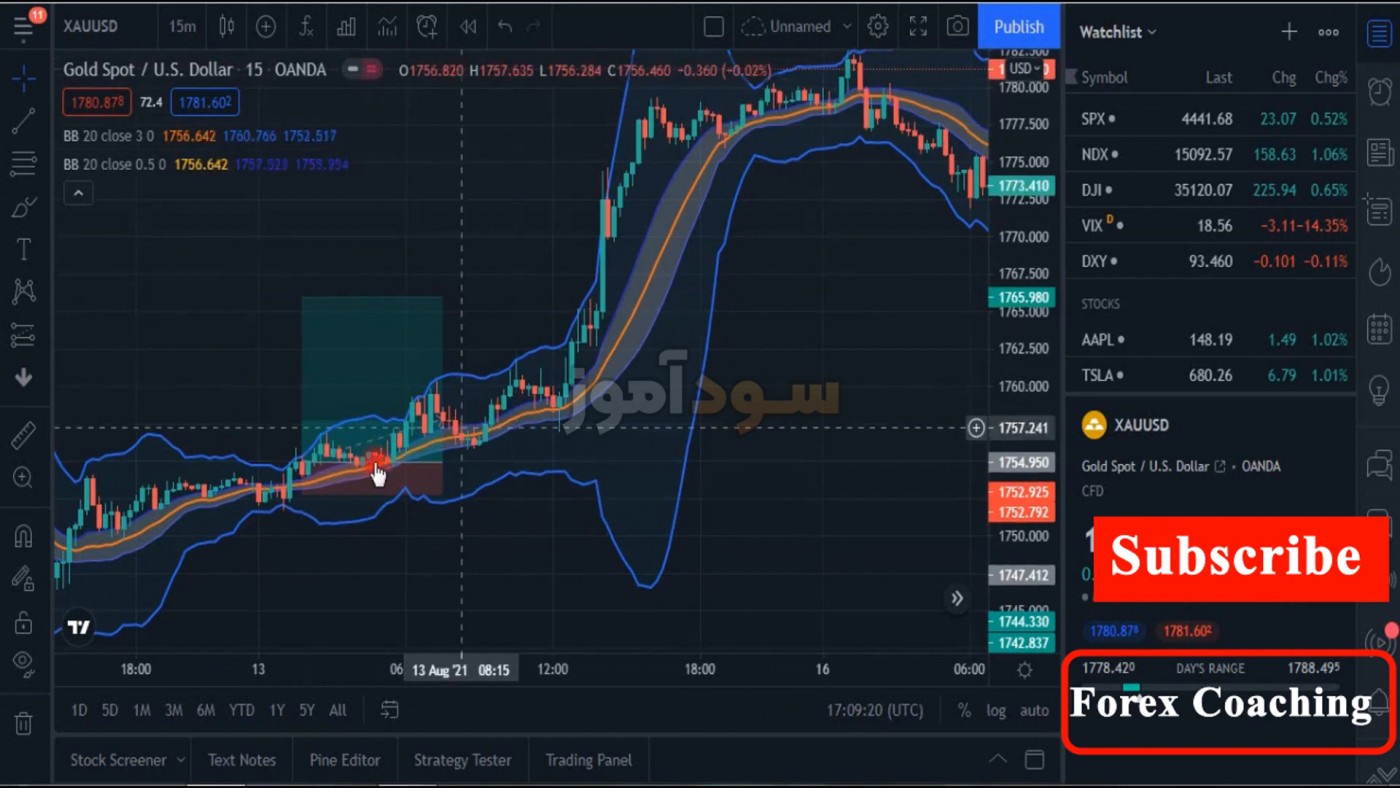
Task: Click the Publish button
Action: coord(1019,27)
